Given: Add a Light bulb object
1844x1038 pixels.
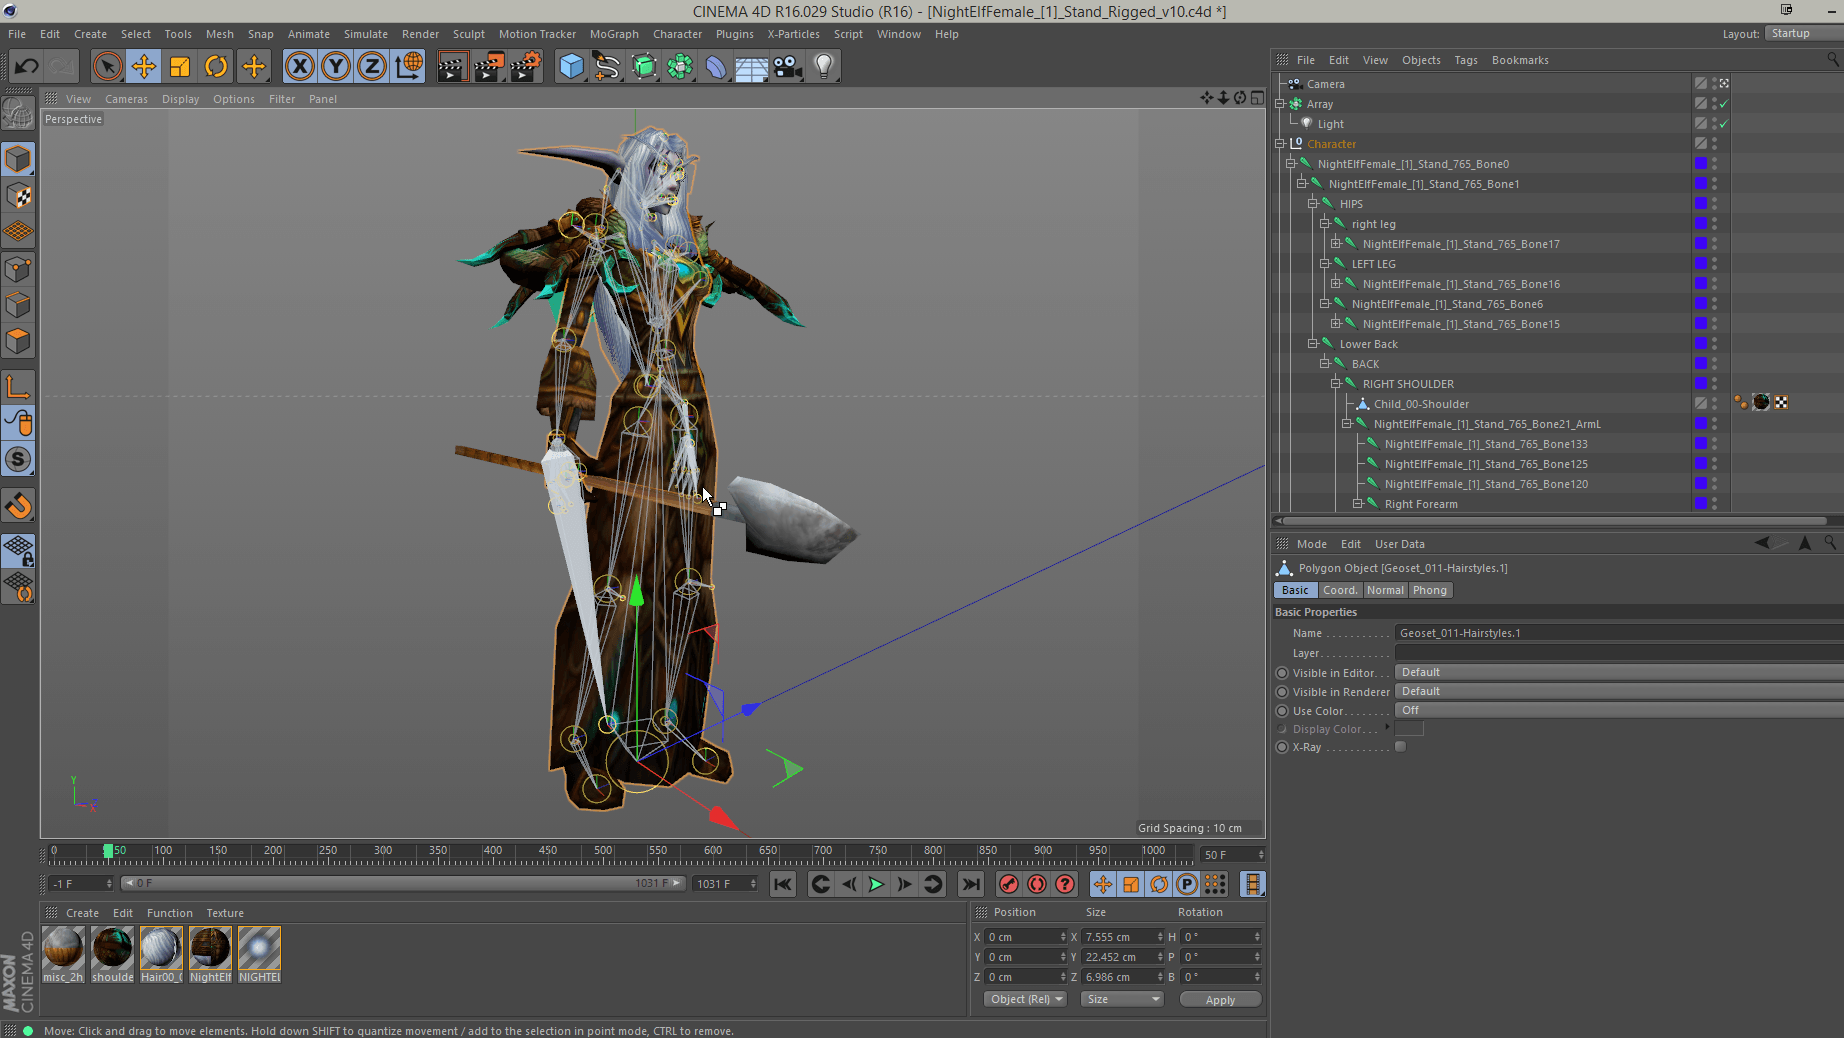Looking at the screenshot, I should (824, 67).
